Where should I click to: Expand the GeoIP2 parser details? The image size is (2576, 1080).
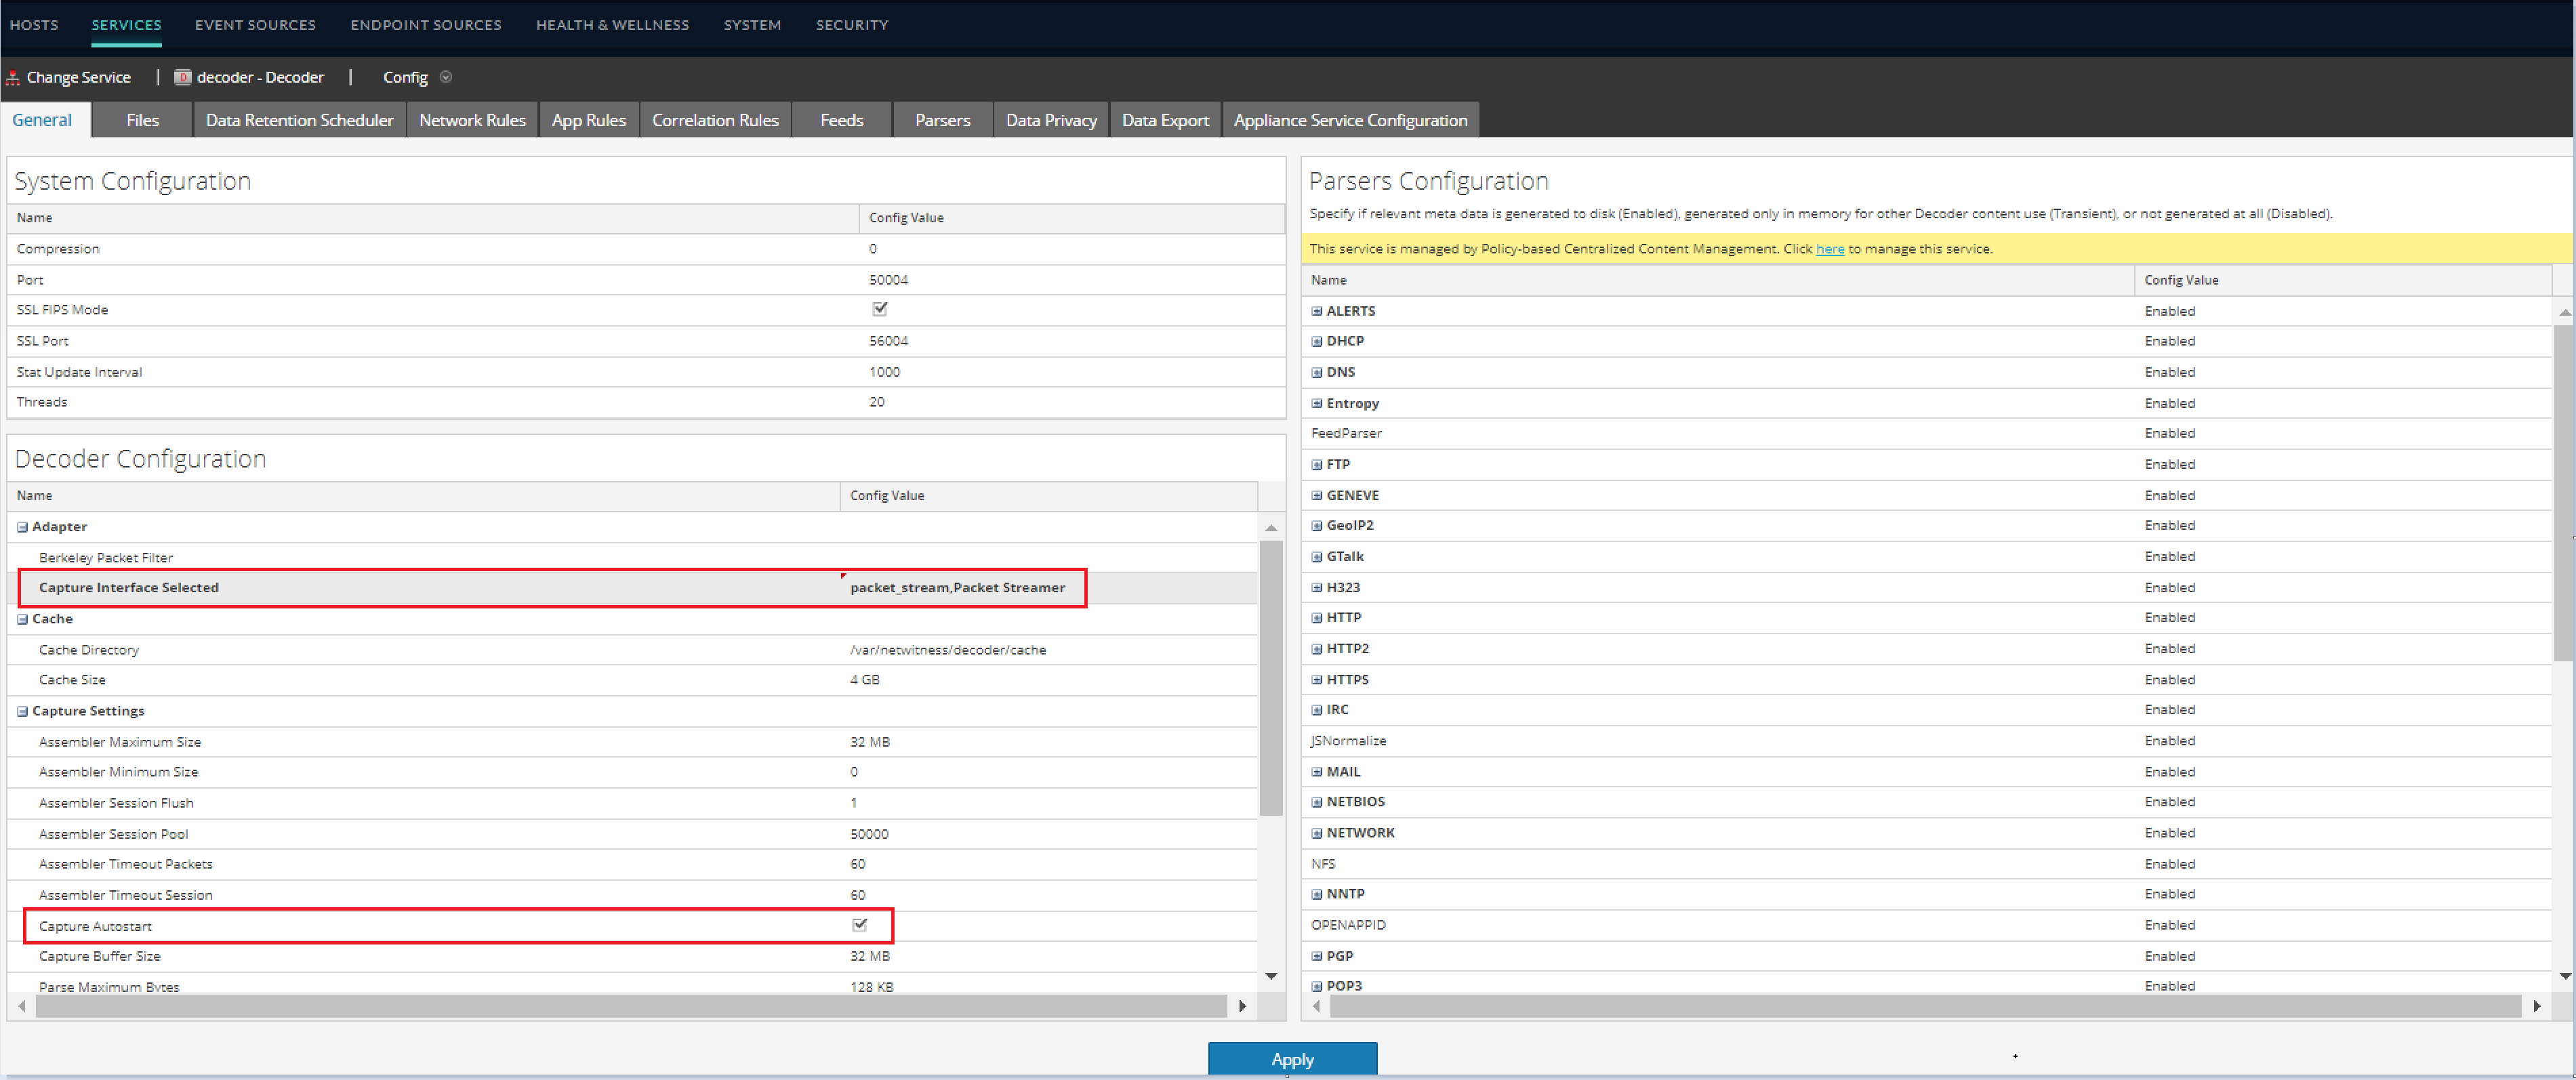click(1317, 525)
